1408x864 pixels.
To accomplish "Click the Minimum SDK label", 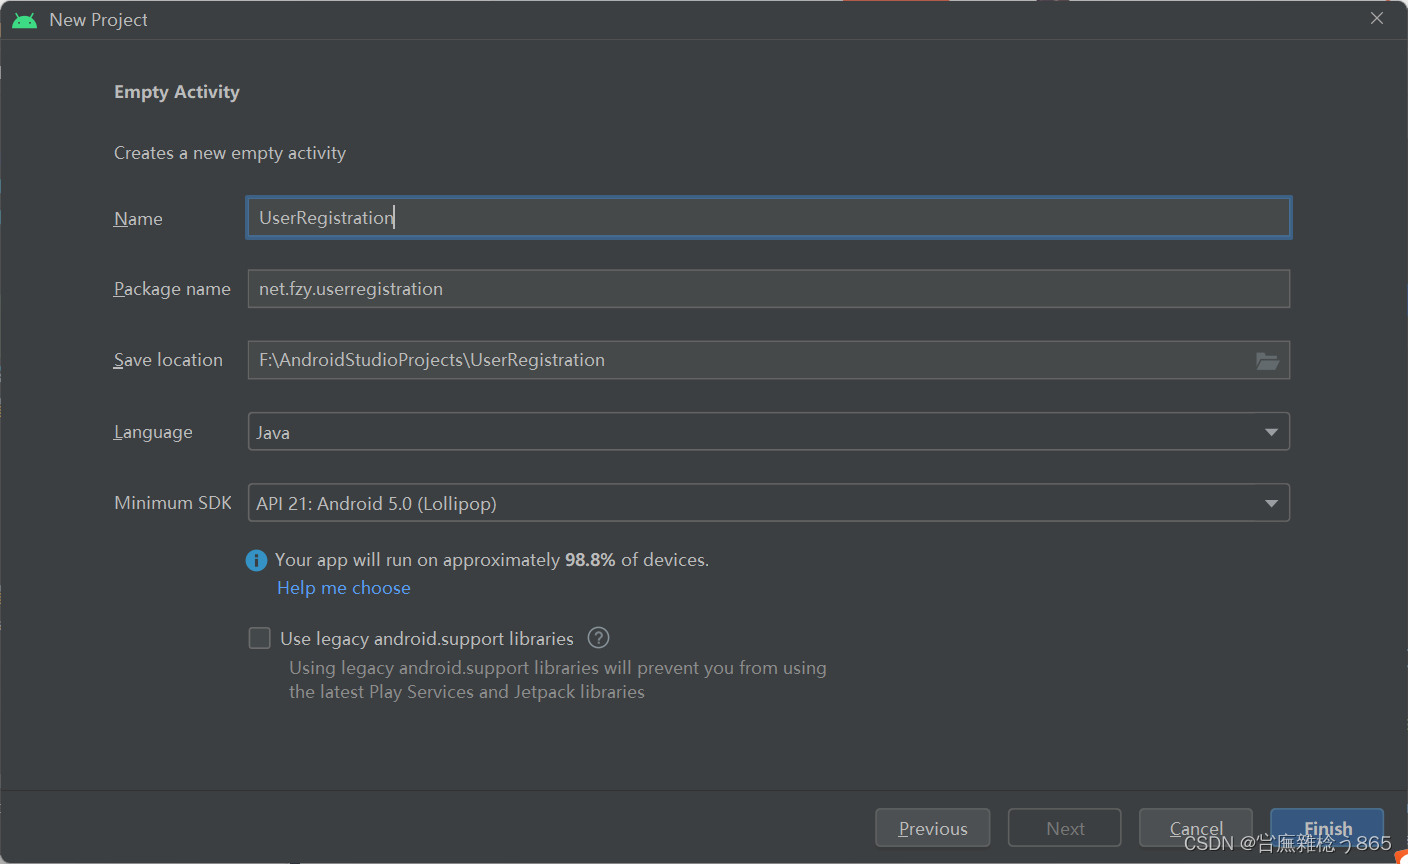I will pyautogui.click(x=173, y=503).
